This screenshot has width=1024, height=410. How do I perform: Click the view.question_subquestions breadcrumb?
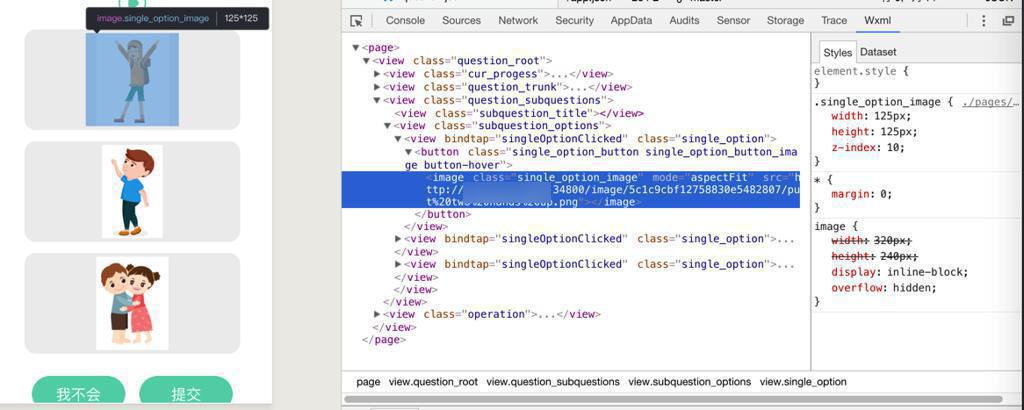coord(553,382)
